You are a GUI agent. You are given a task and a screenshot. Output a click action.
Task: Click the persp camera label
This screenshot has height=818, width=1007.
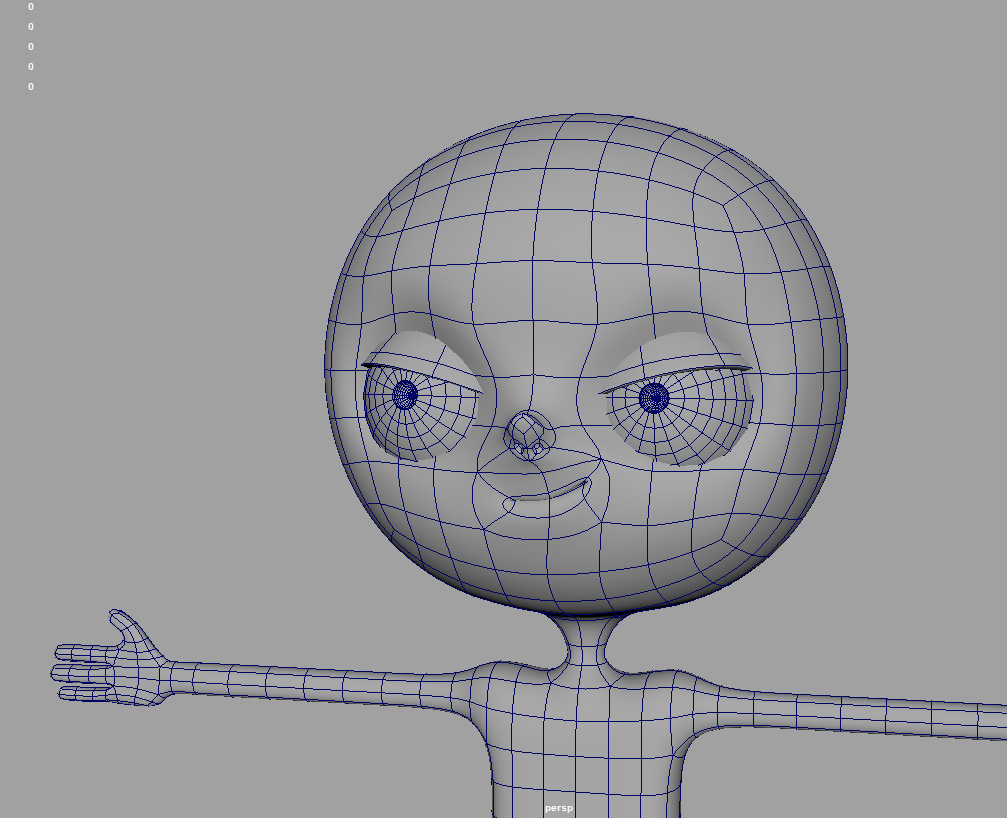(558, 808)
